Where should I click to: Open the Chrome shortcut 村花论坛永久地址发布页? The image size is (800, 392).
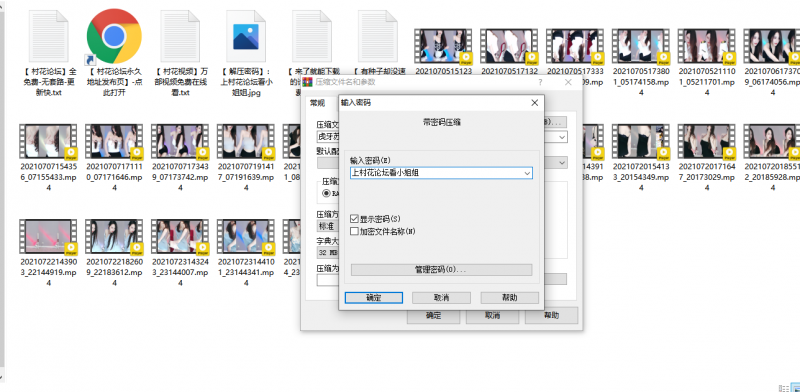pyautogui.click(x=114, y=36)
